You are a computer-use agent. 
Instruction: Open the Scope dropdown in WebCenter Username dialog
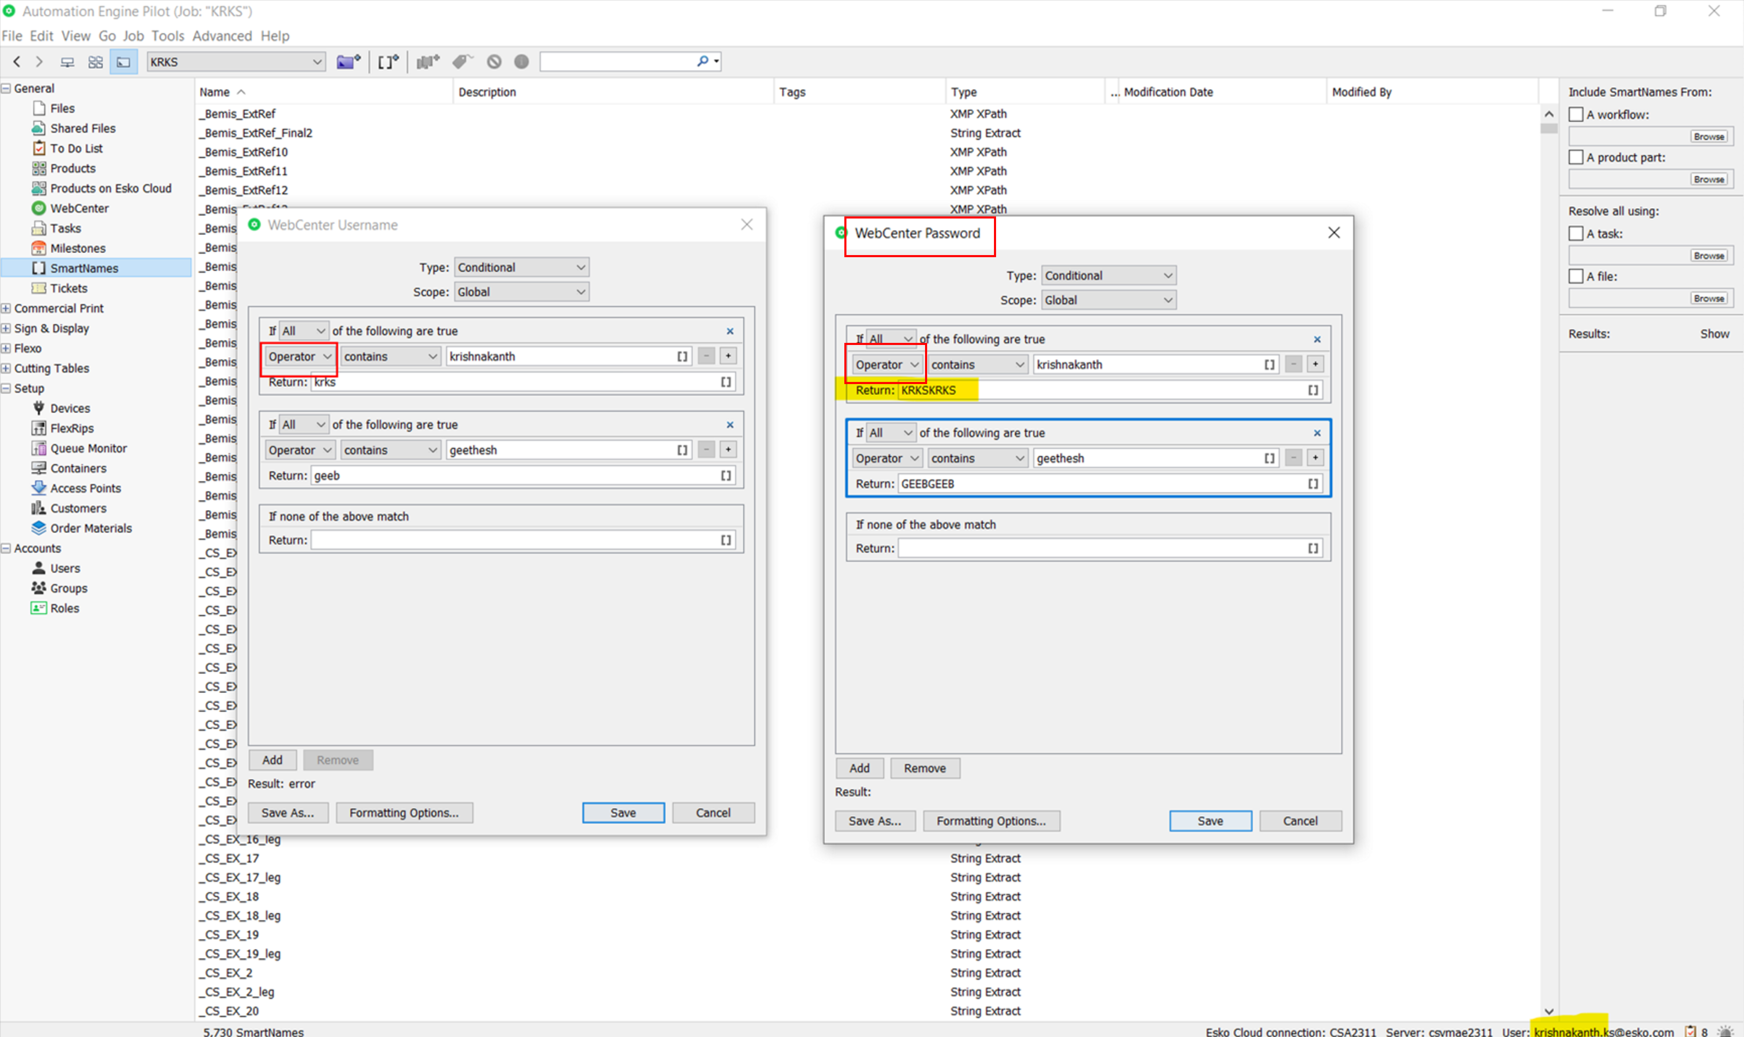click(521, 291)
